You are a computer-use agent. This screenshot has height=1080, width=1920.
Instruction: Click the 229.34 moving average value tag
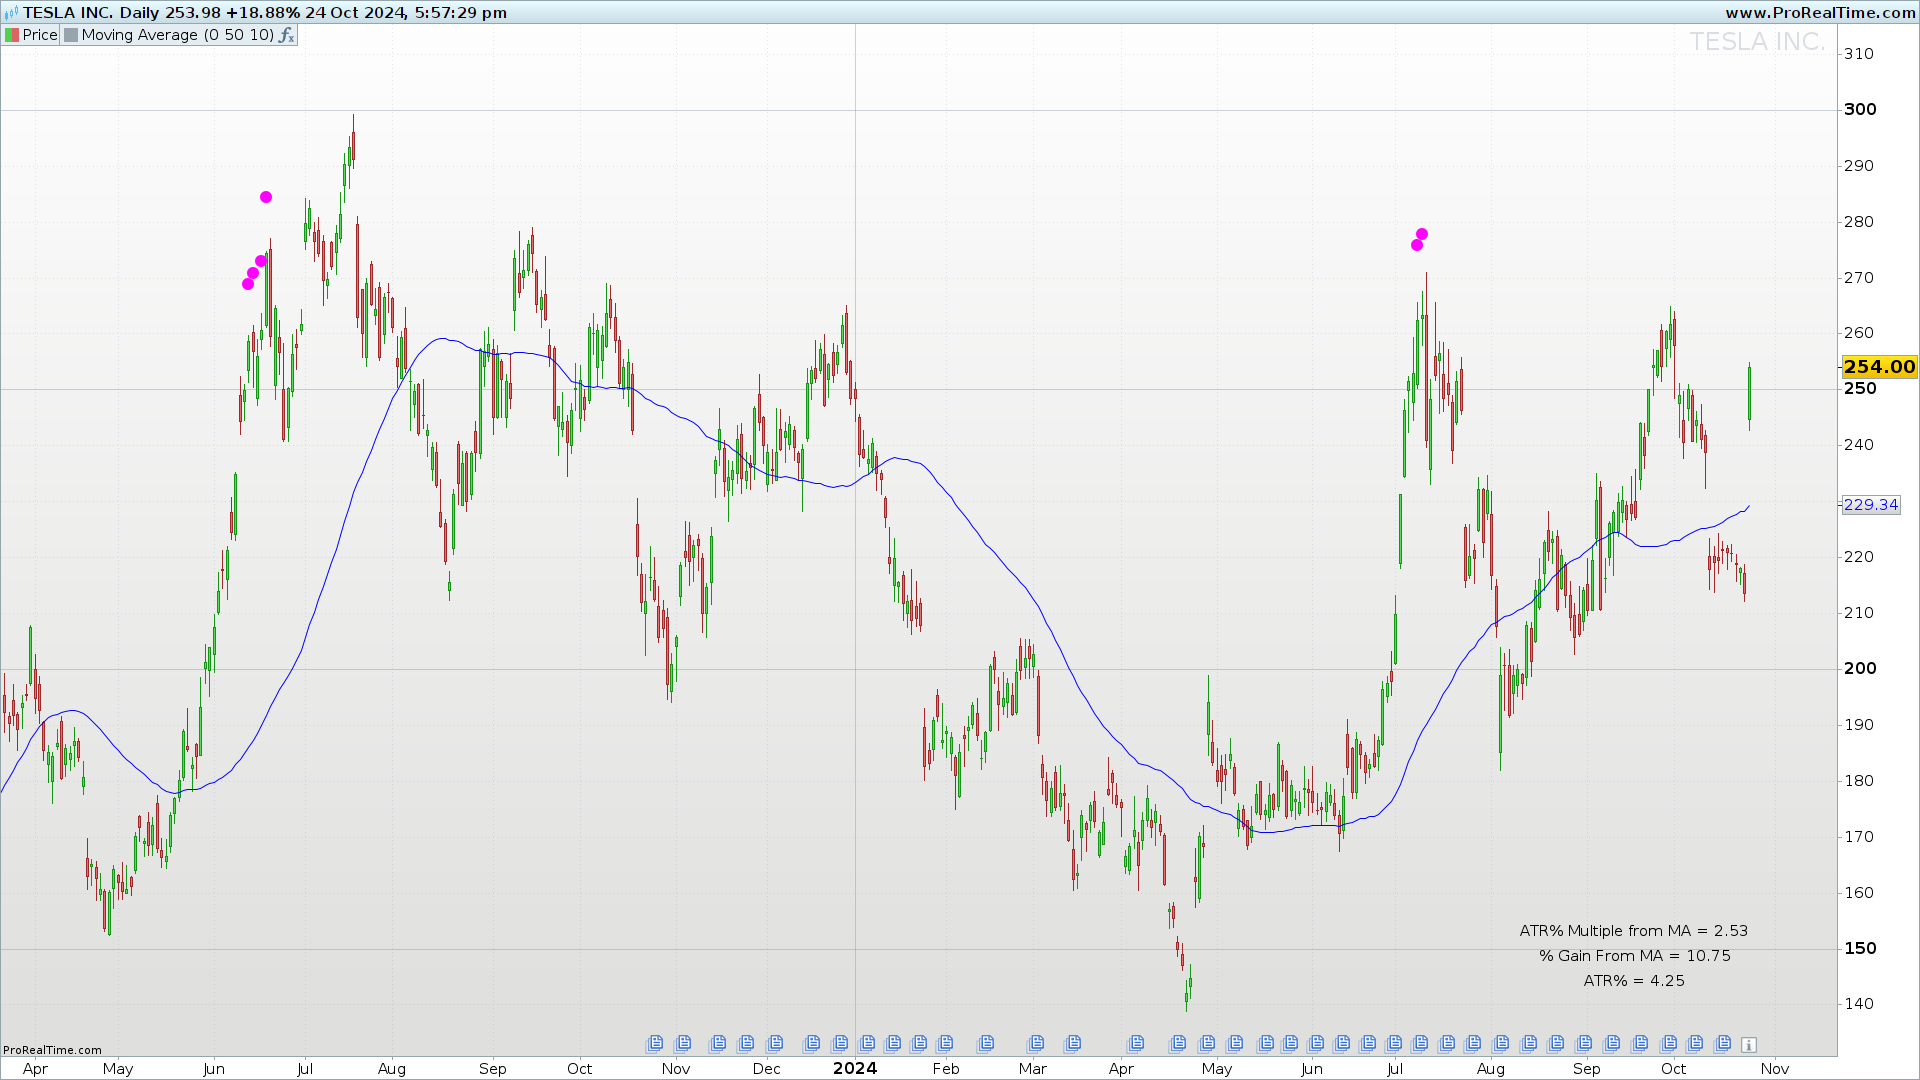(1870, 505)
